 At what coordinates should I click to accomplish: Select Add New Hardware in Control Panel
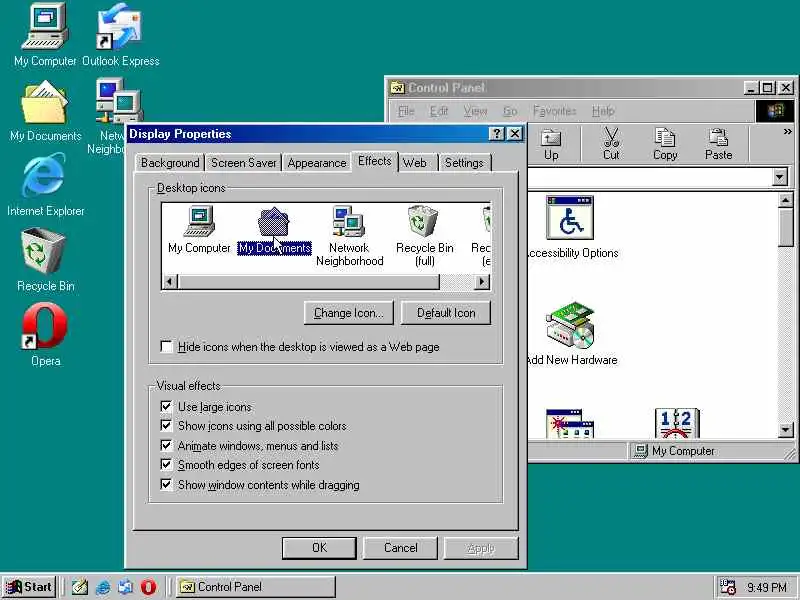tap(570, 334)
